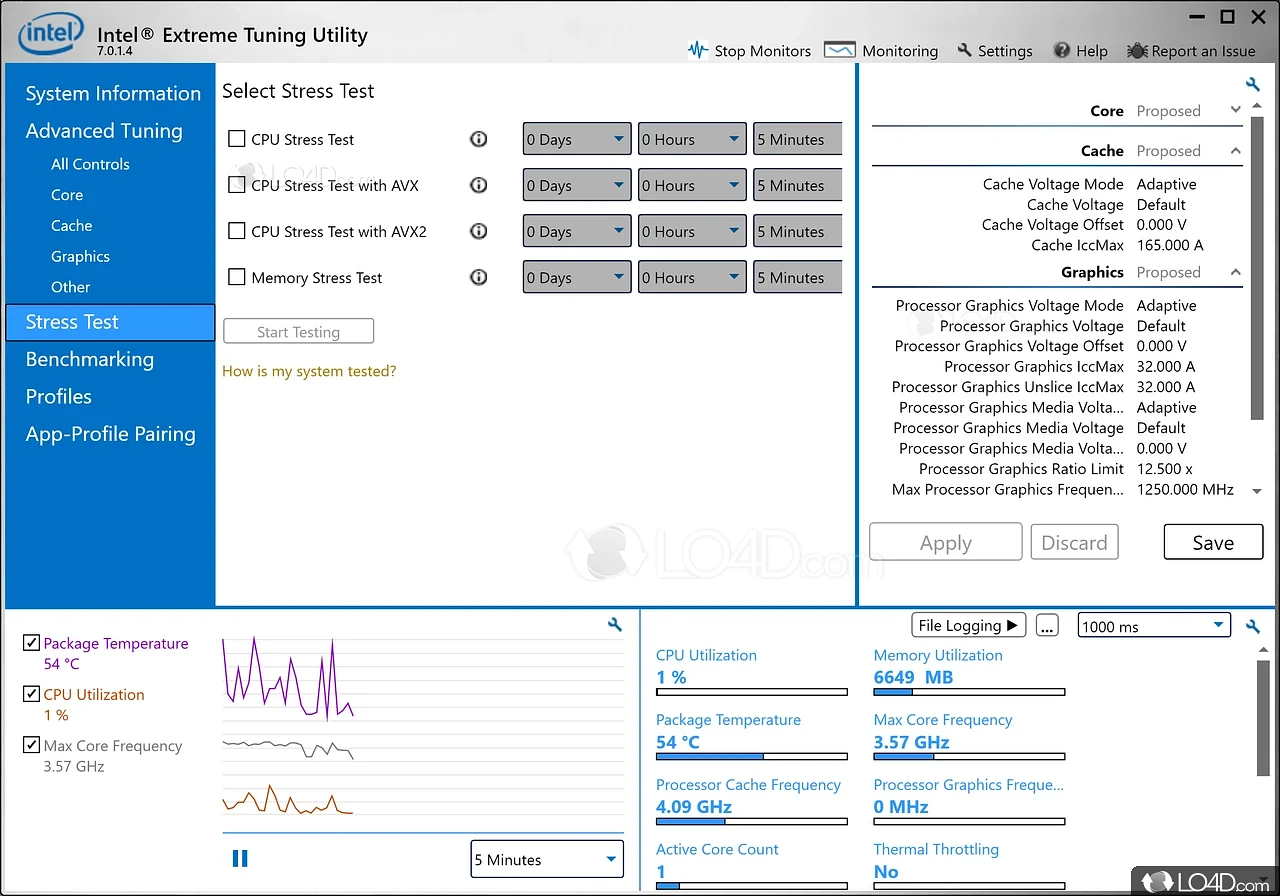Screen dimensions: 1280x896
Task: Switch to the Benchmarking section
Action: coord(89,359)
